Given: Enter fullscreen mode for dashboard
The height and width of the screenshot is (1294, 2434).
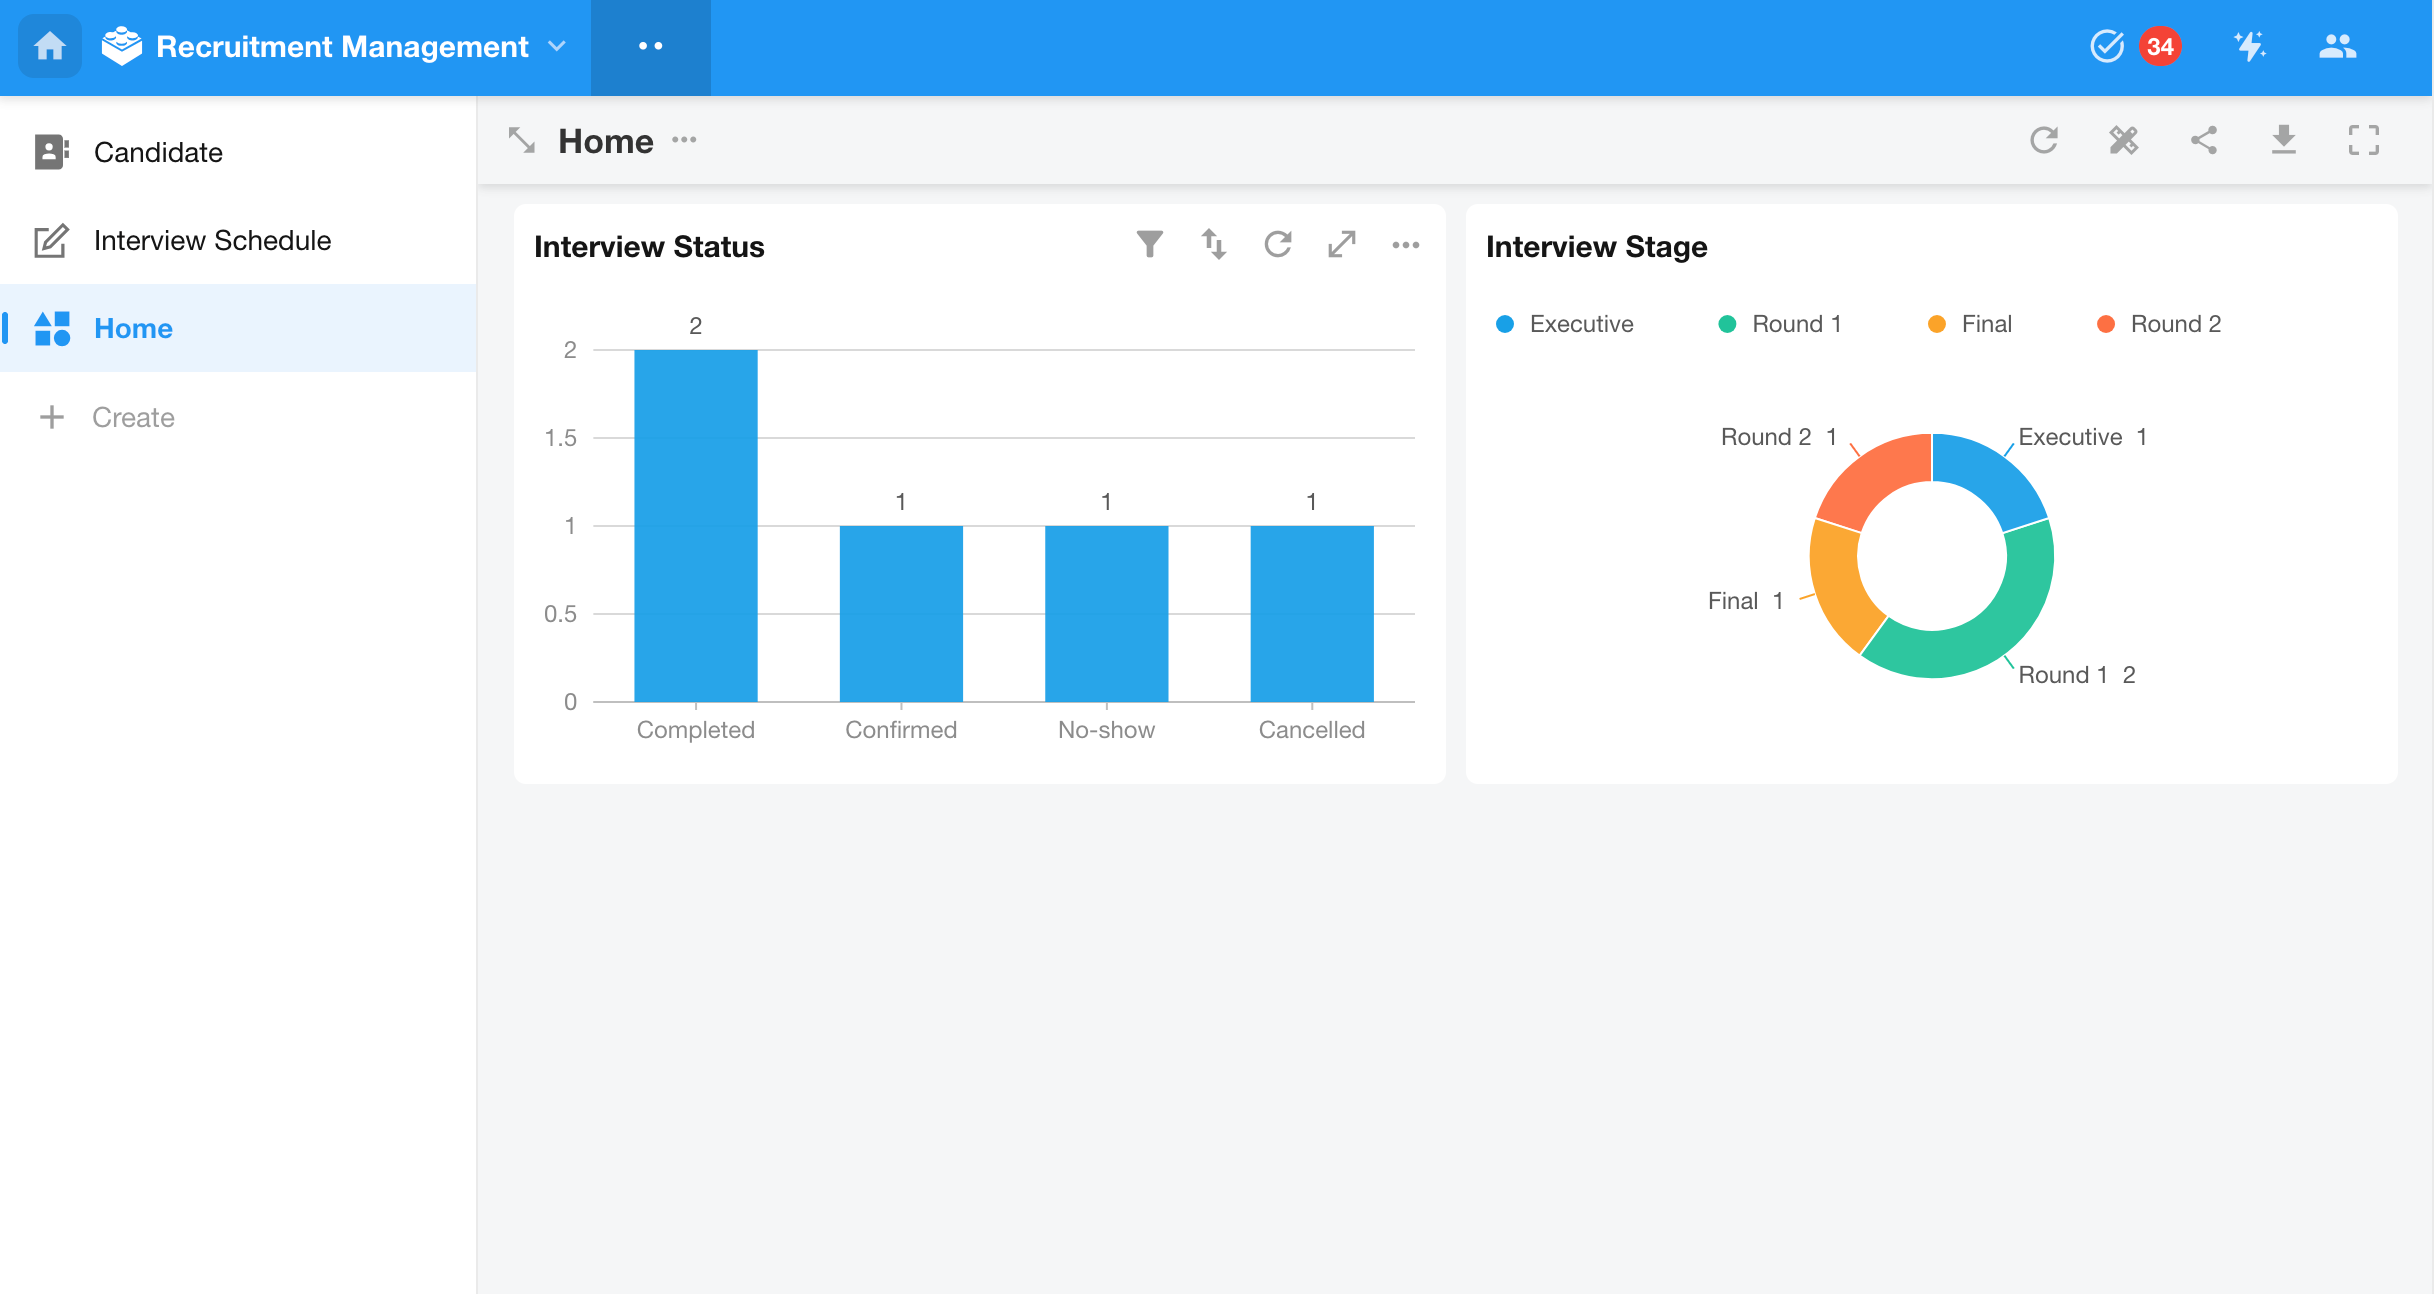Looking at the screenshot, I should pos(2364,140).
